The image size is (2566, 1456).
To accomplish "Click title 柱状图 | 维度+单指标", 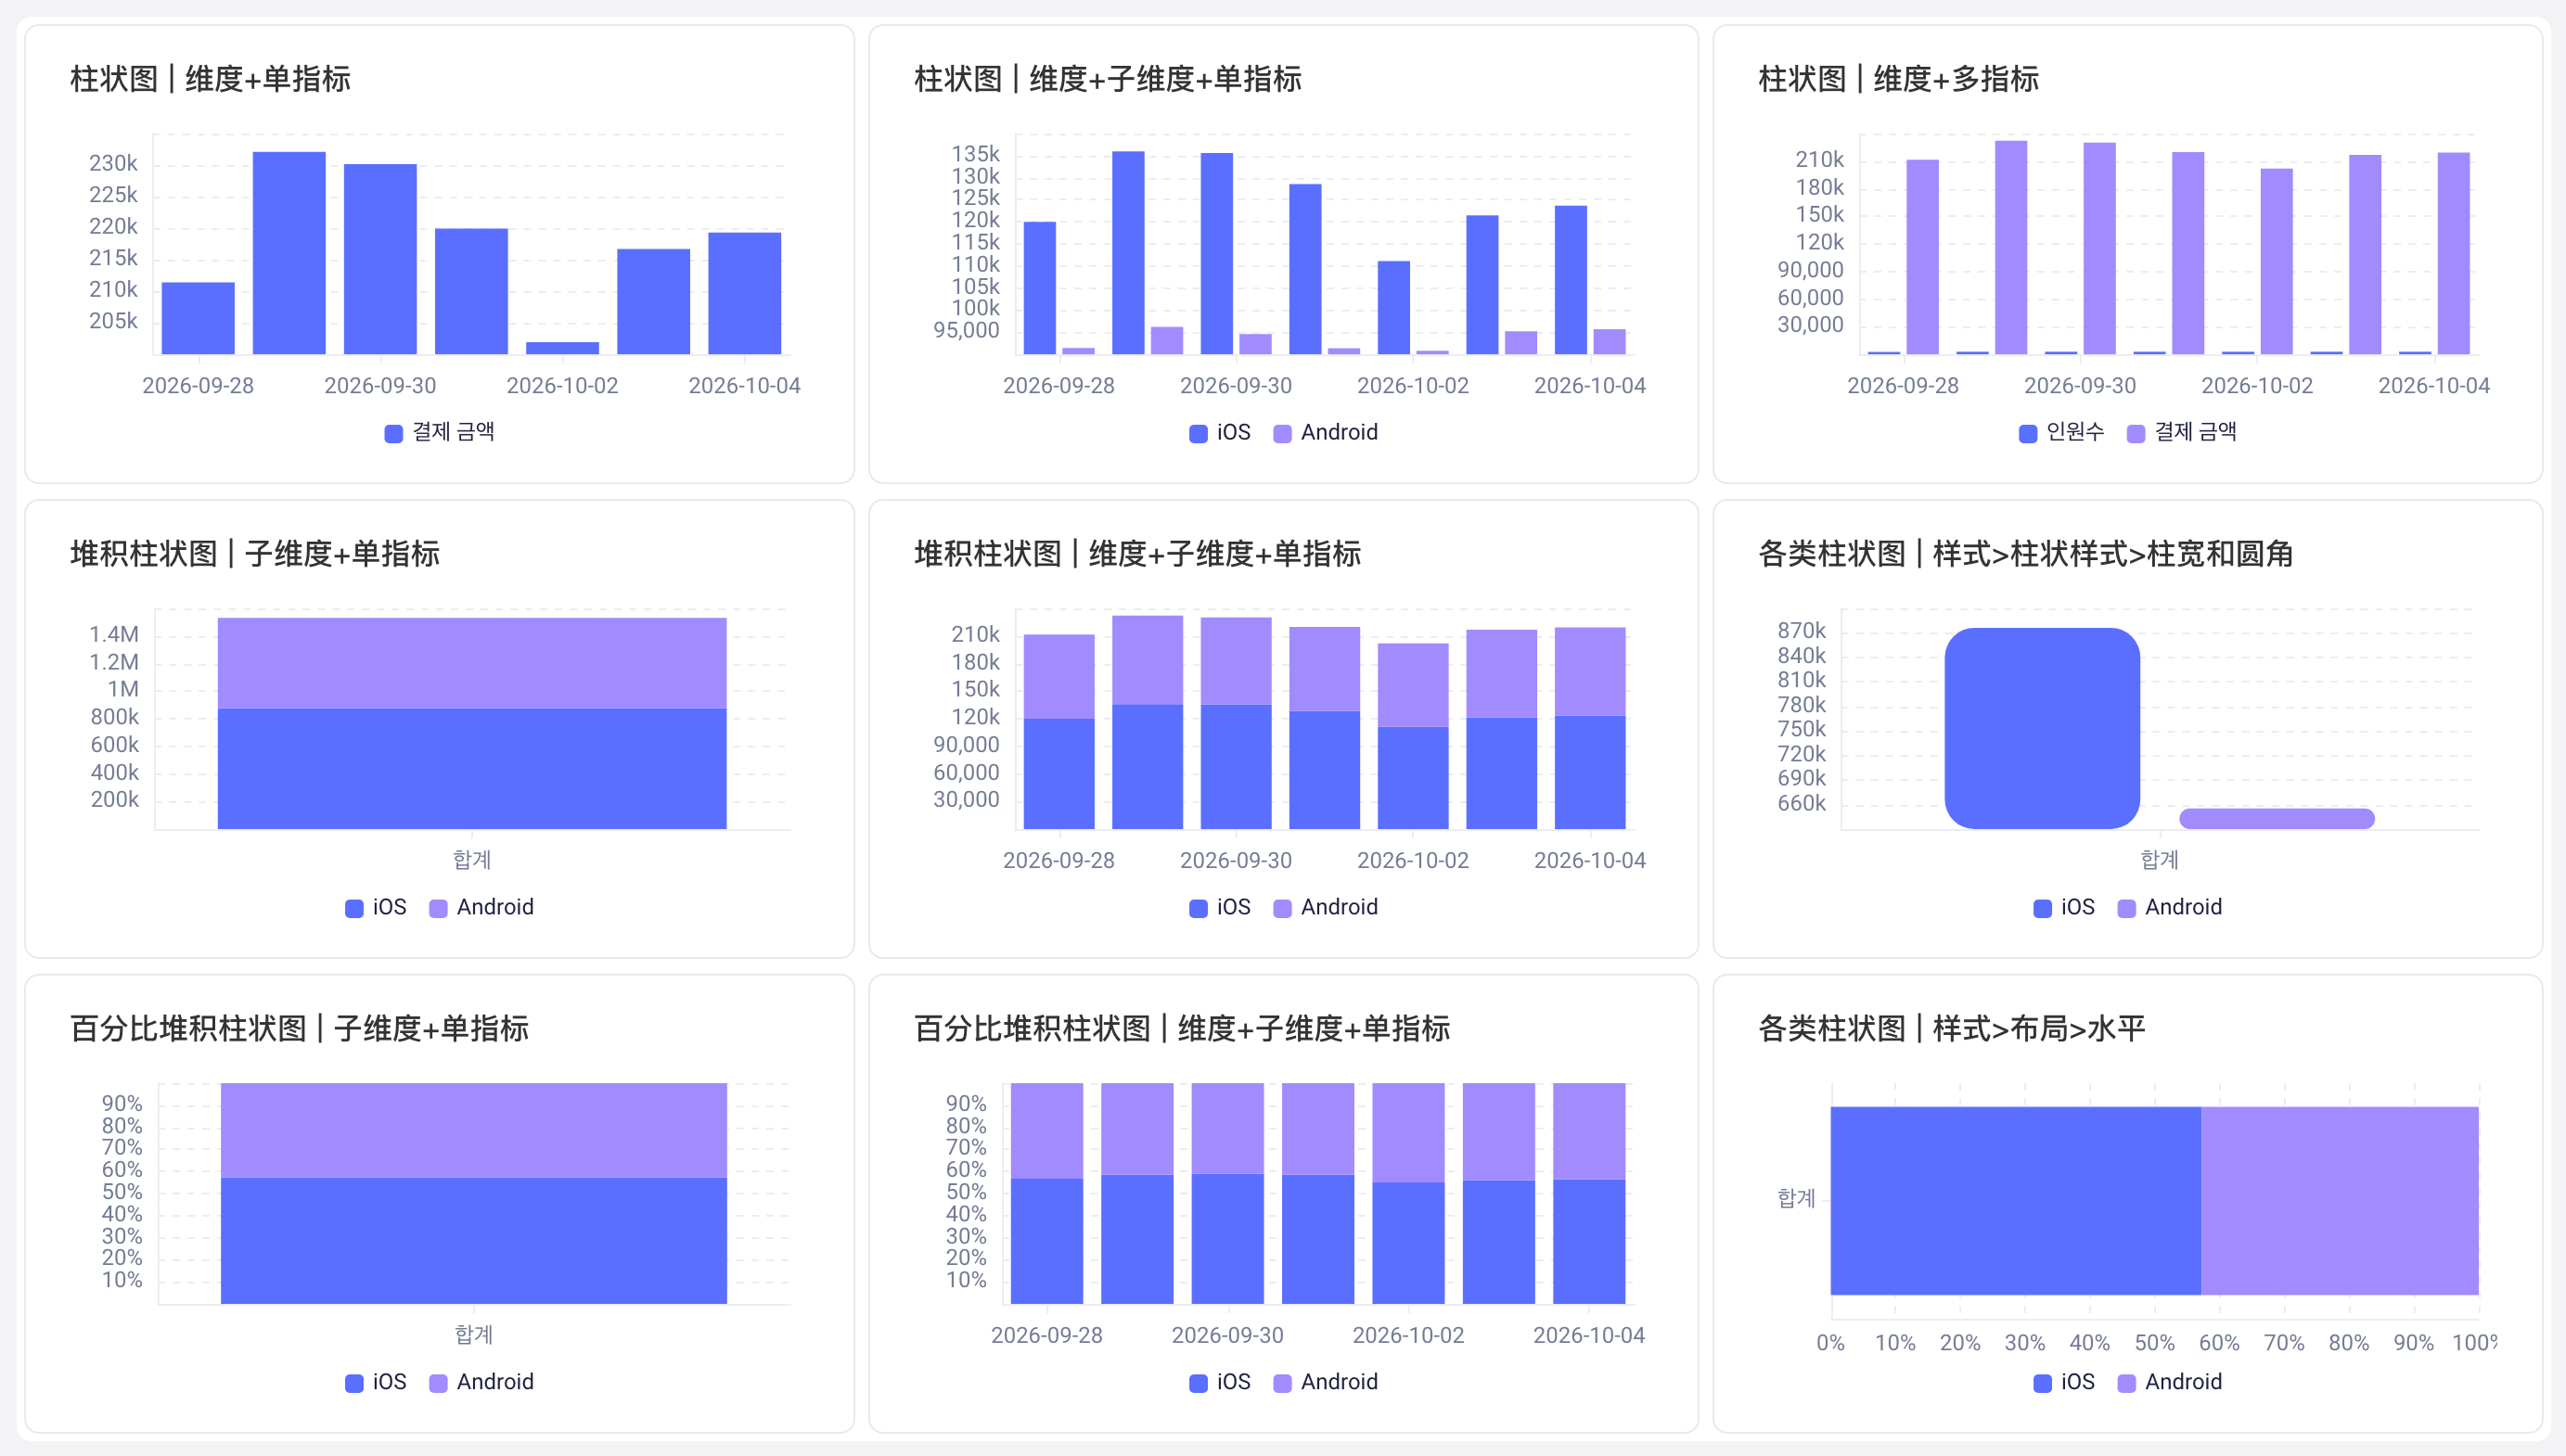I will [210, 79].
